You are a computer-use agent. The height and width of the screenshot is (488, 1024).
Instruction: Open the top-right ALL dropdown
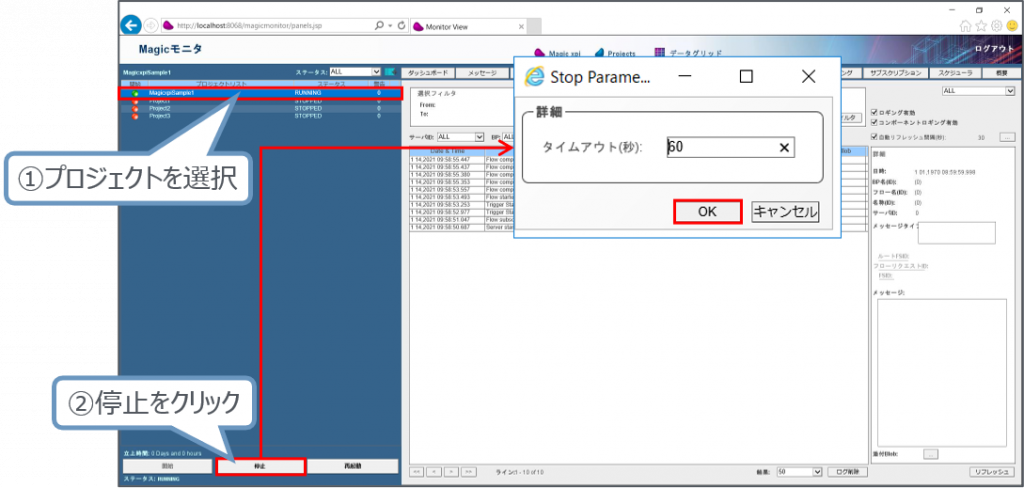(976, 90)
